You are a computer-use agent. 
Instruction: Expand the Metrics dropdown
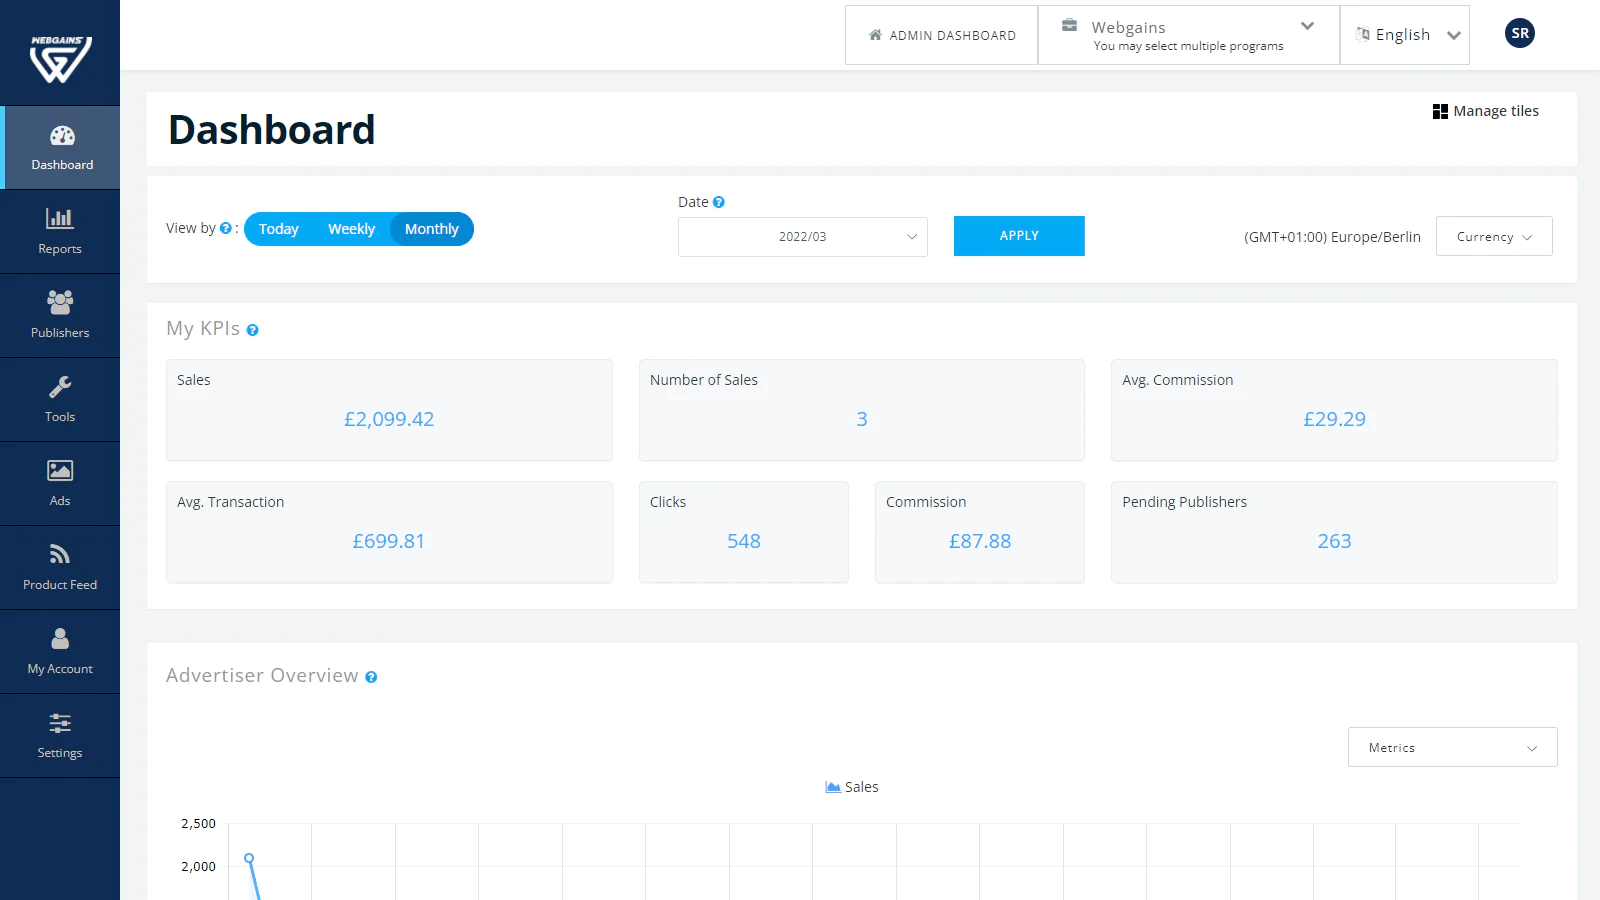pos(1451,748)
